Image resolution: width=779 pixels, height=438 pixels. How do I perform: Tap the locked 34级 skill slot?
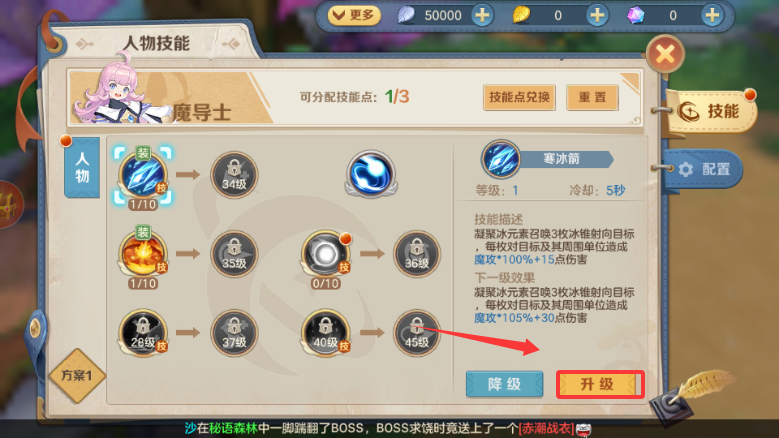point(234,175)
